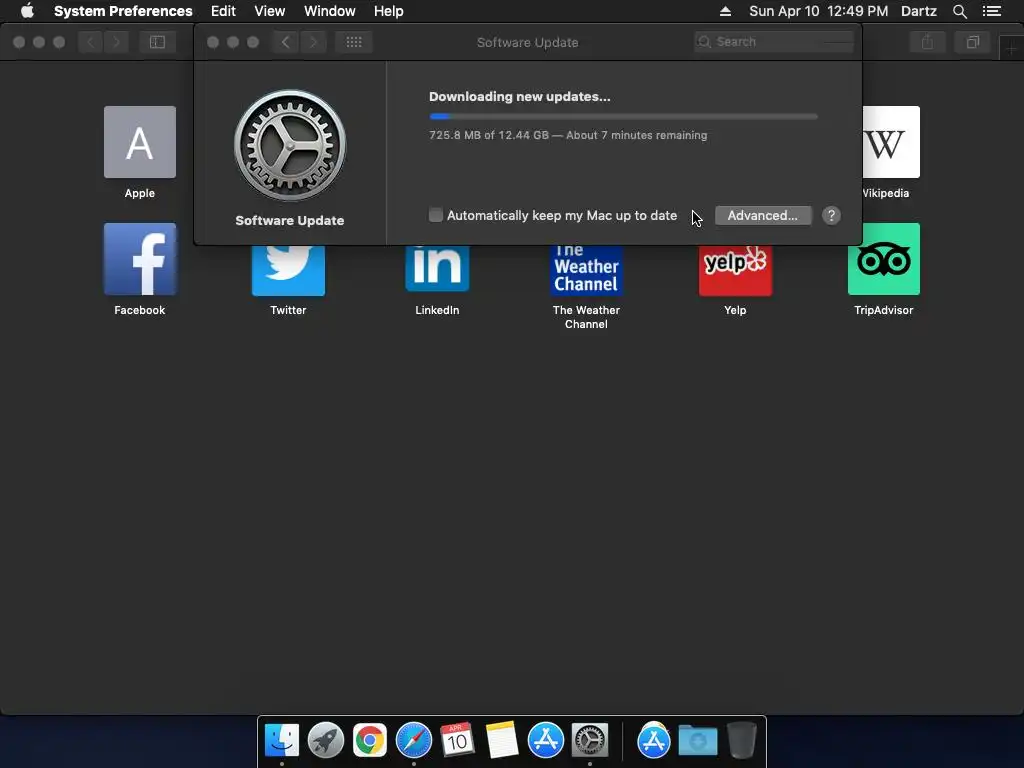
Task: Open Notes from the Dock
Action: (502, 740)
